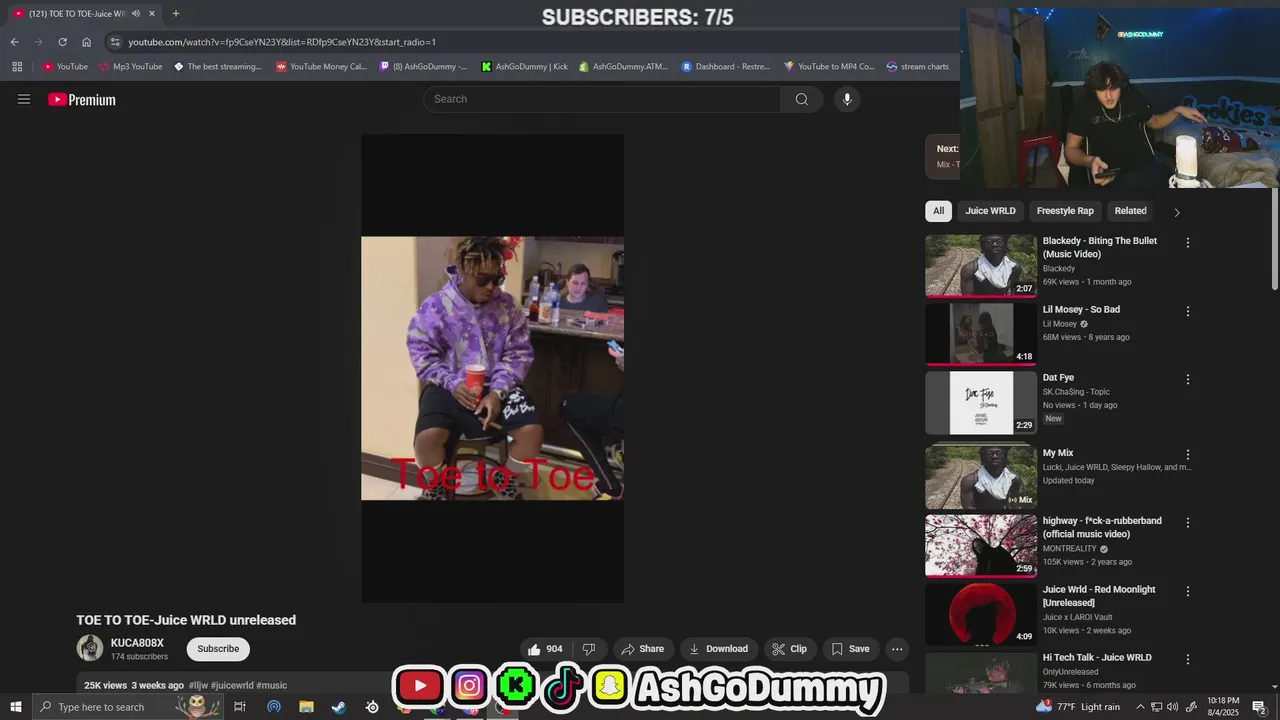
Task: Share the TOE TO TOE video
Action: point(642,649)
